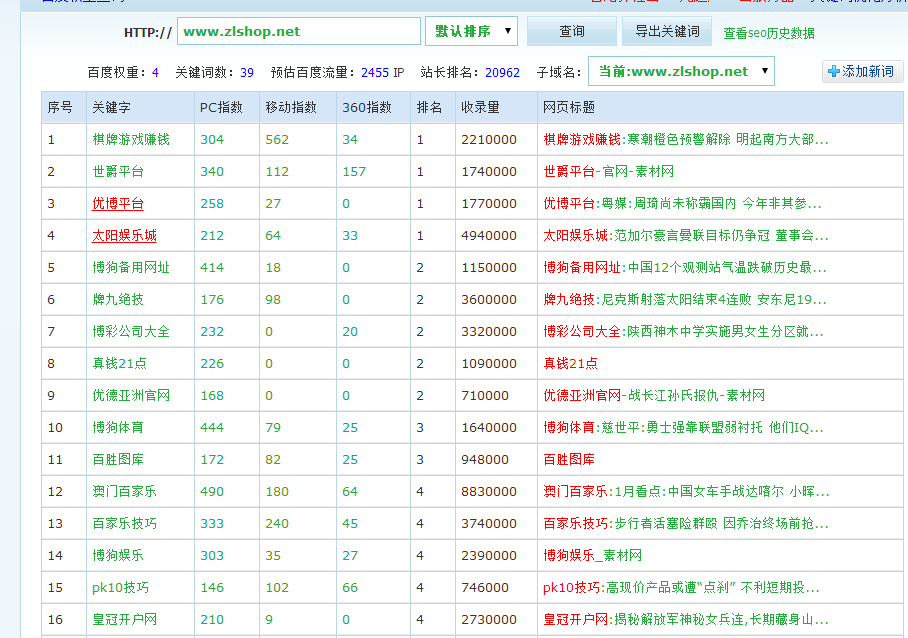
Task: Click indexed count 4940000
Action: pyautogui.click(x=489, y=236)
